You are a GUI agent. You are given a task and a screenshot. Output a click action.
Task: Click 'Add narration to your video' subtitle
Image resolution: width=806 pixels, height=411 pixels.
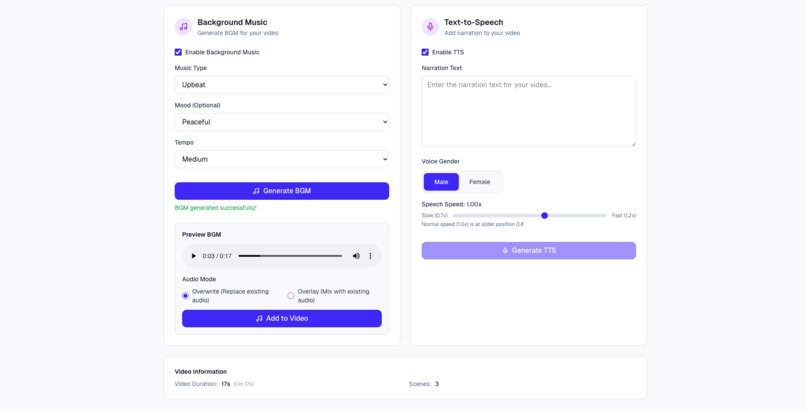click(482, 33)
